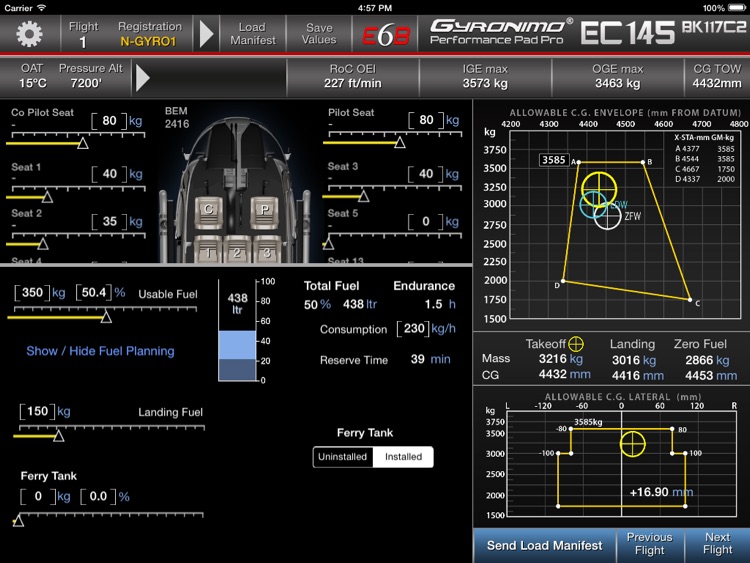
Task: Select RoC OEI 227 ft/min value
Action: pyautogui.click(x=353, y=83)
